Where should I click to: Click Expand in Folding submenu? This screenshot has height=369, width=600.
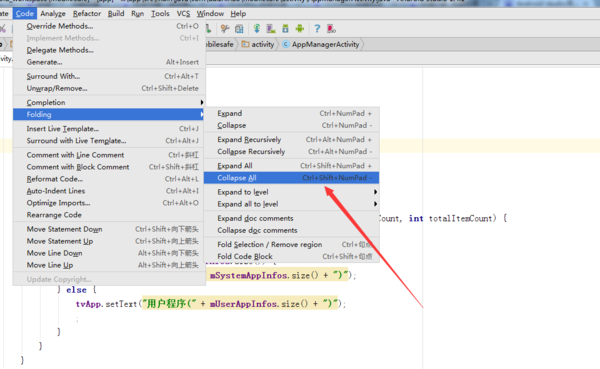pyautogui.click(x=292, y=113)
